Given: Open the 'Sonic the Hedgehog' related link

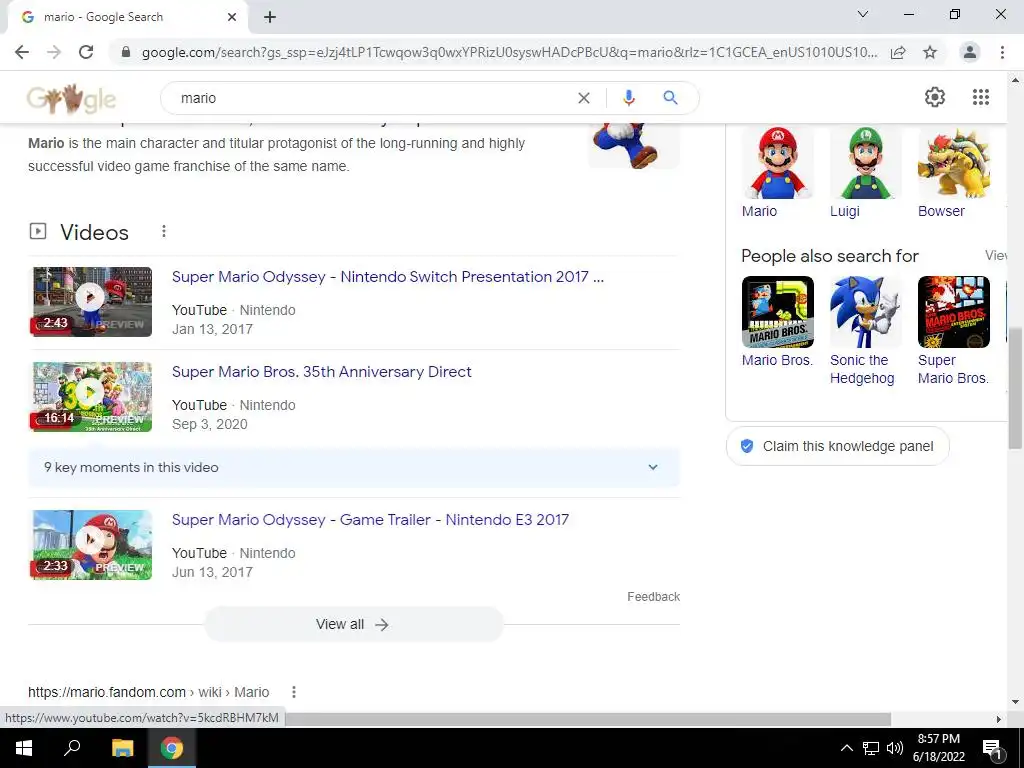Looking at the screenshot, I should 862,369.
